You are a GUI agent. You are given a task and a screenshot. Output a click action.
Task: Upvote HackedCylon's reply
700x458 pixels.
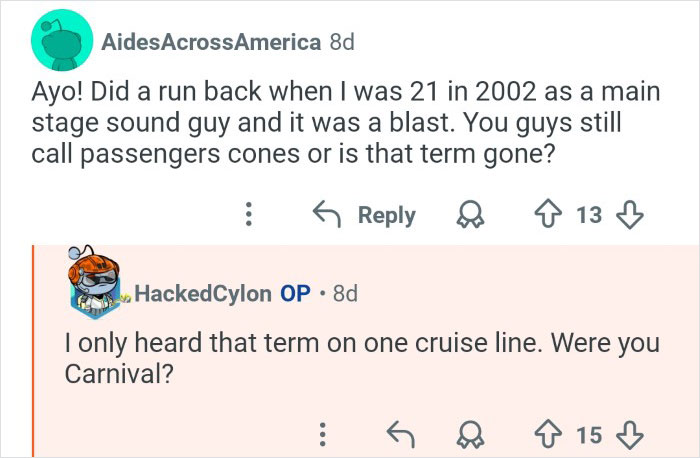[x=546, y=434]
